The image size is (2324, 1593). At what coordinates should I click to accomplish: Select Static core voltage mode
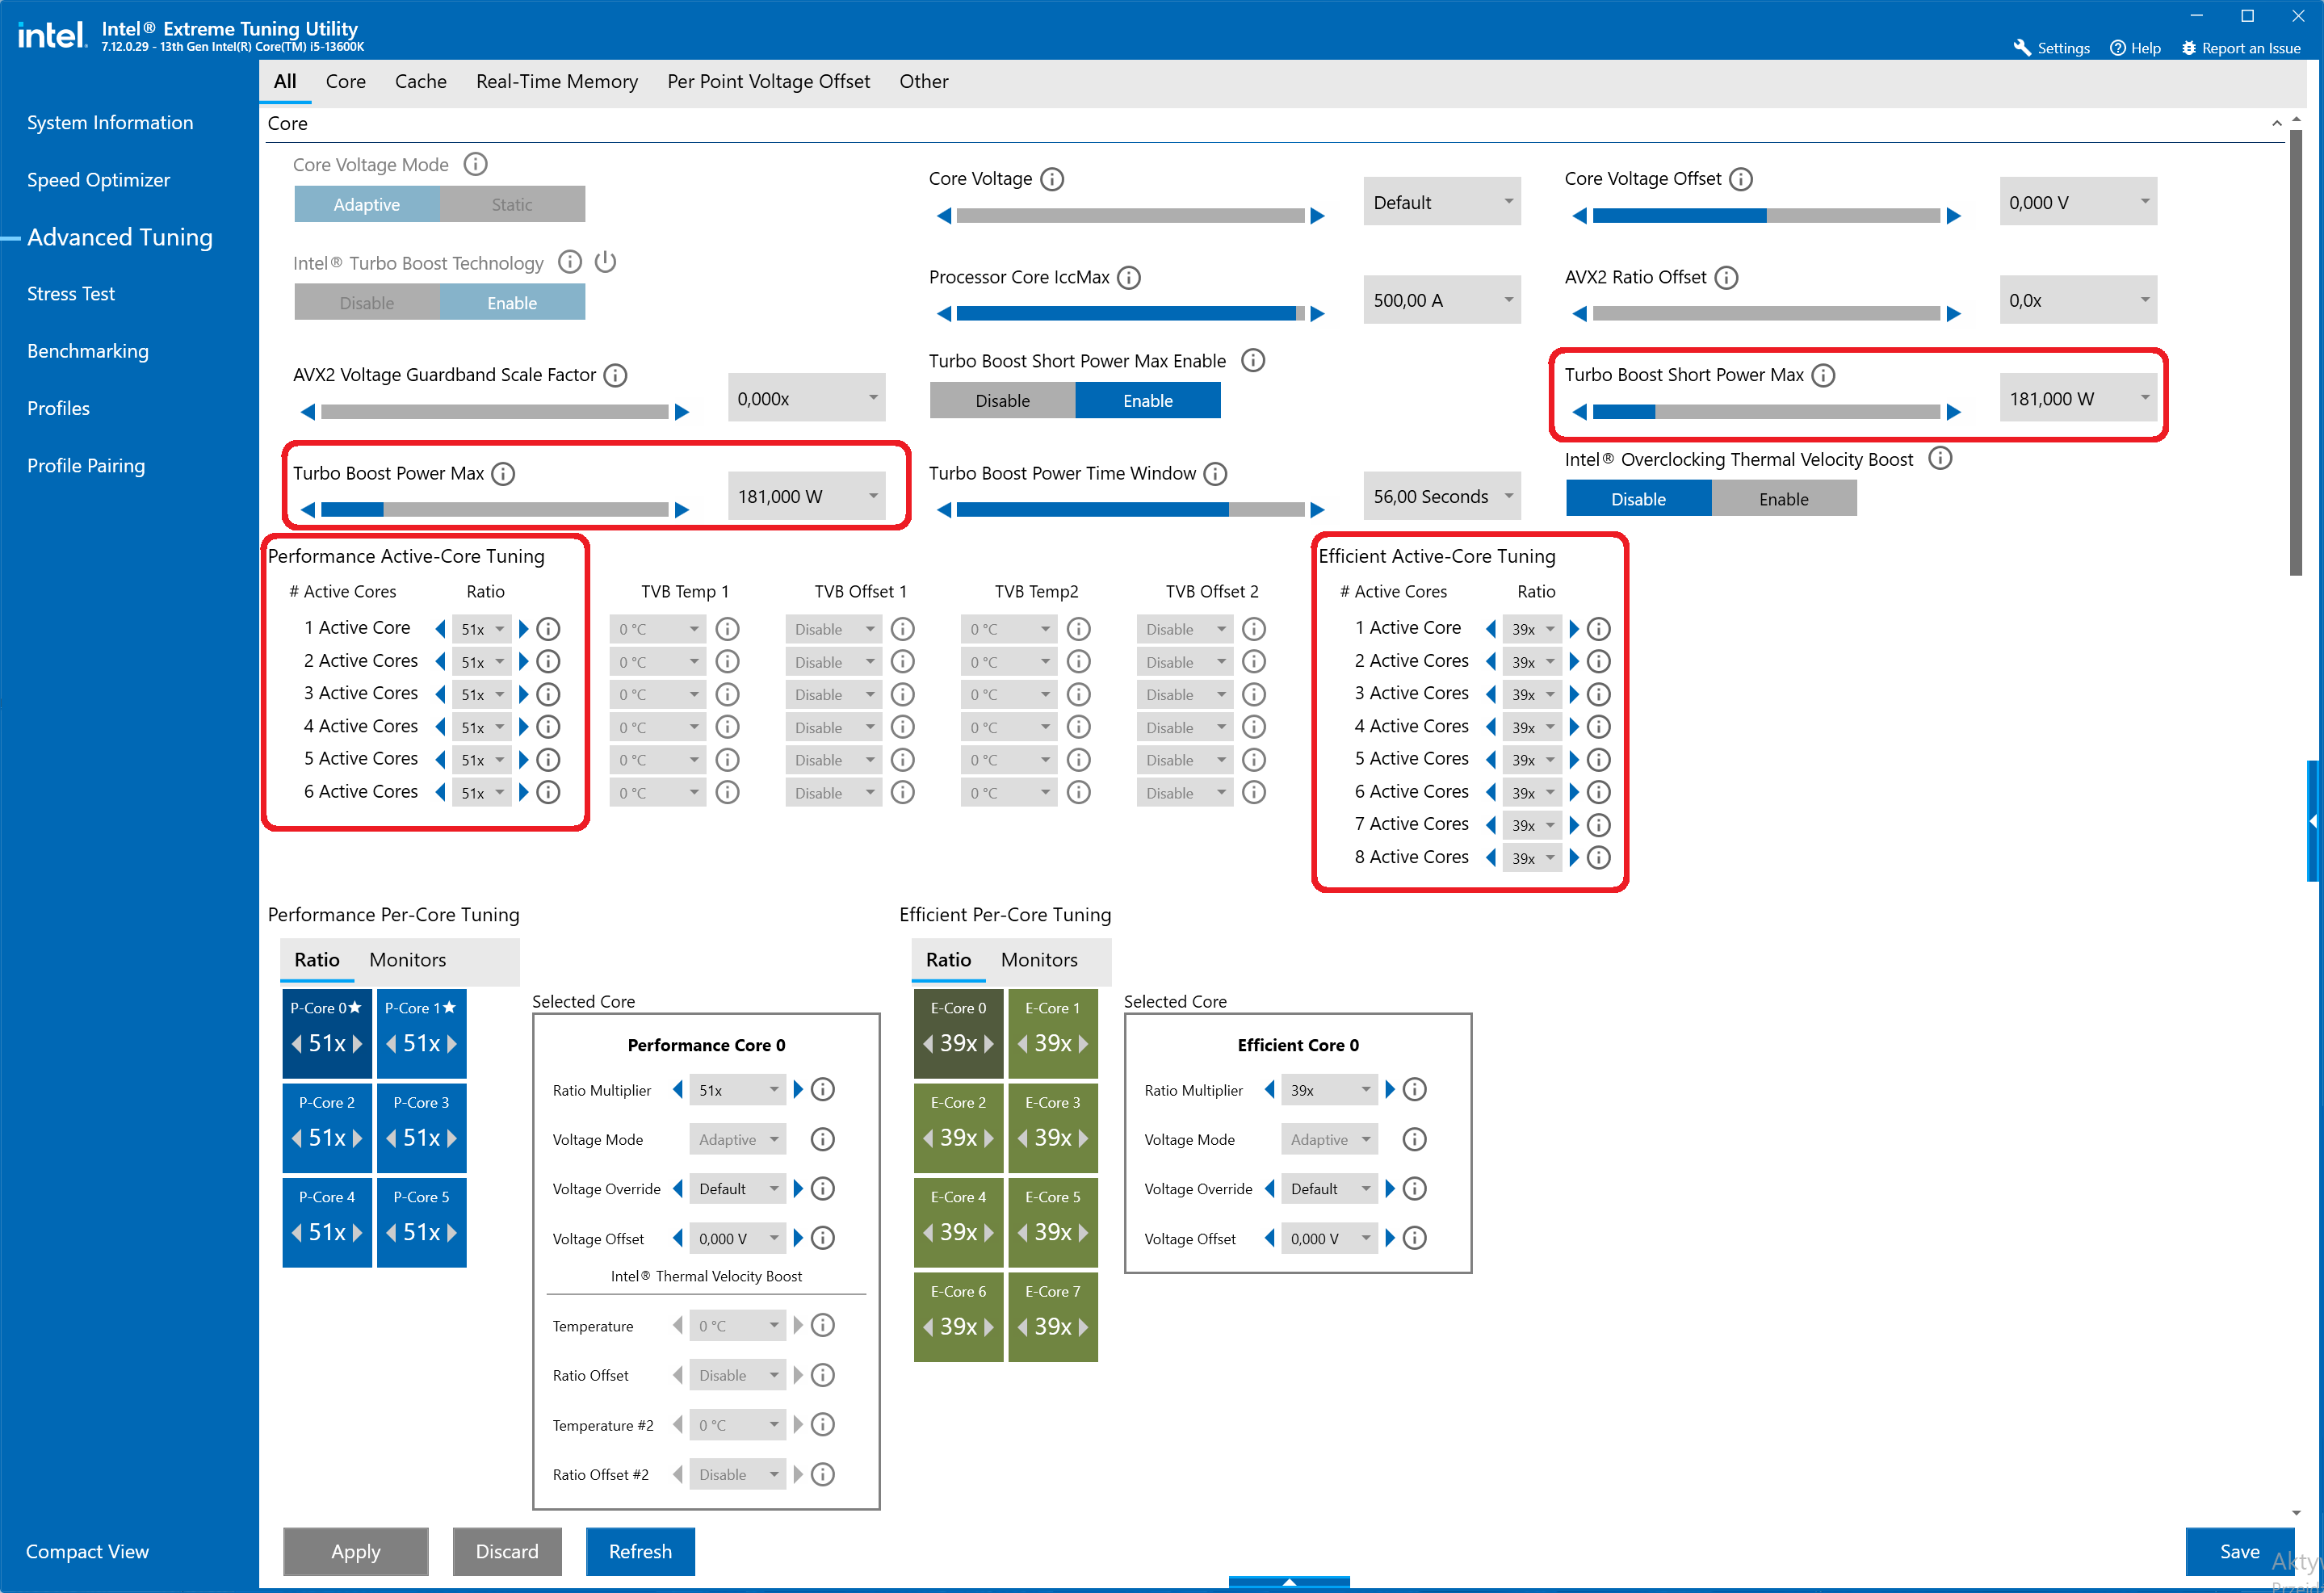tap(511, 204)
